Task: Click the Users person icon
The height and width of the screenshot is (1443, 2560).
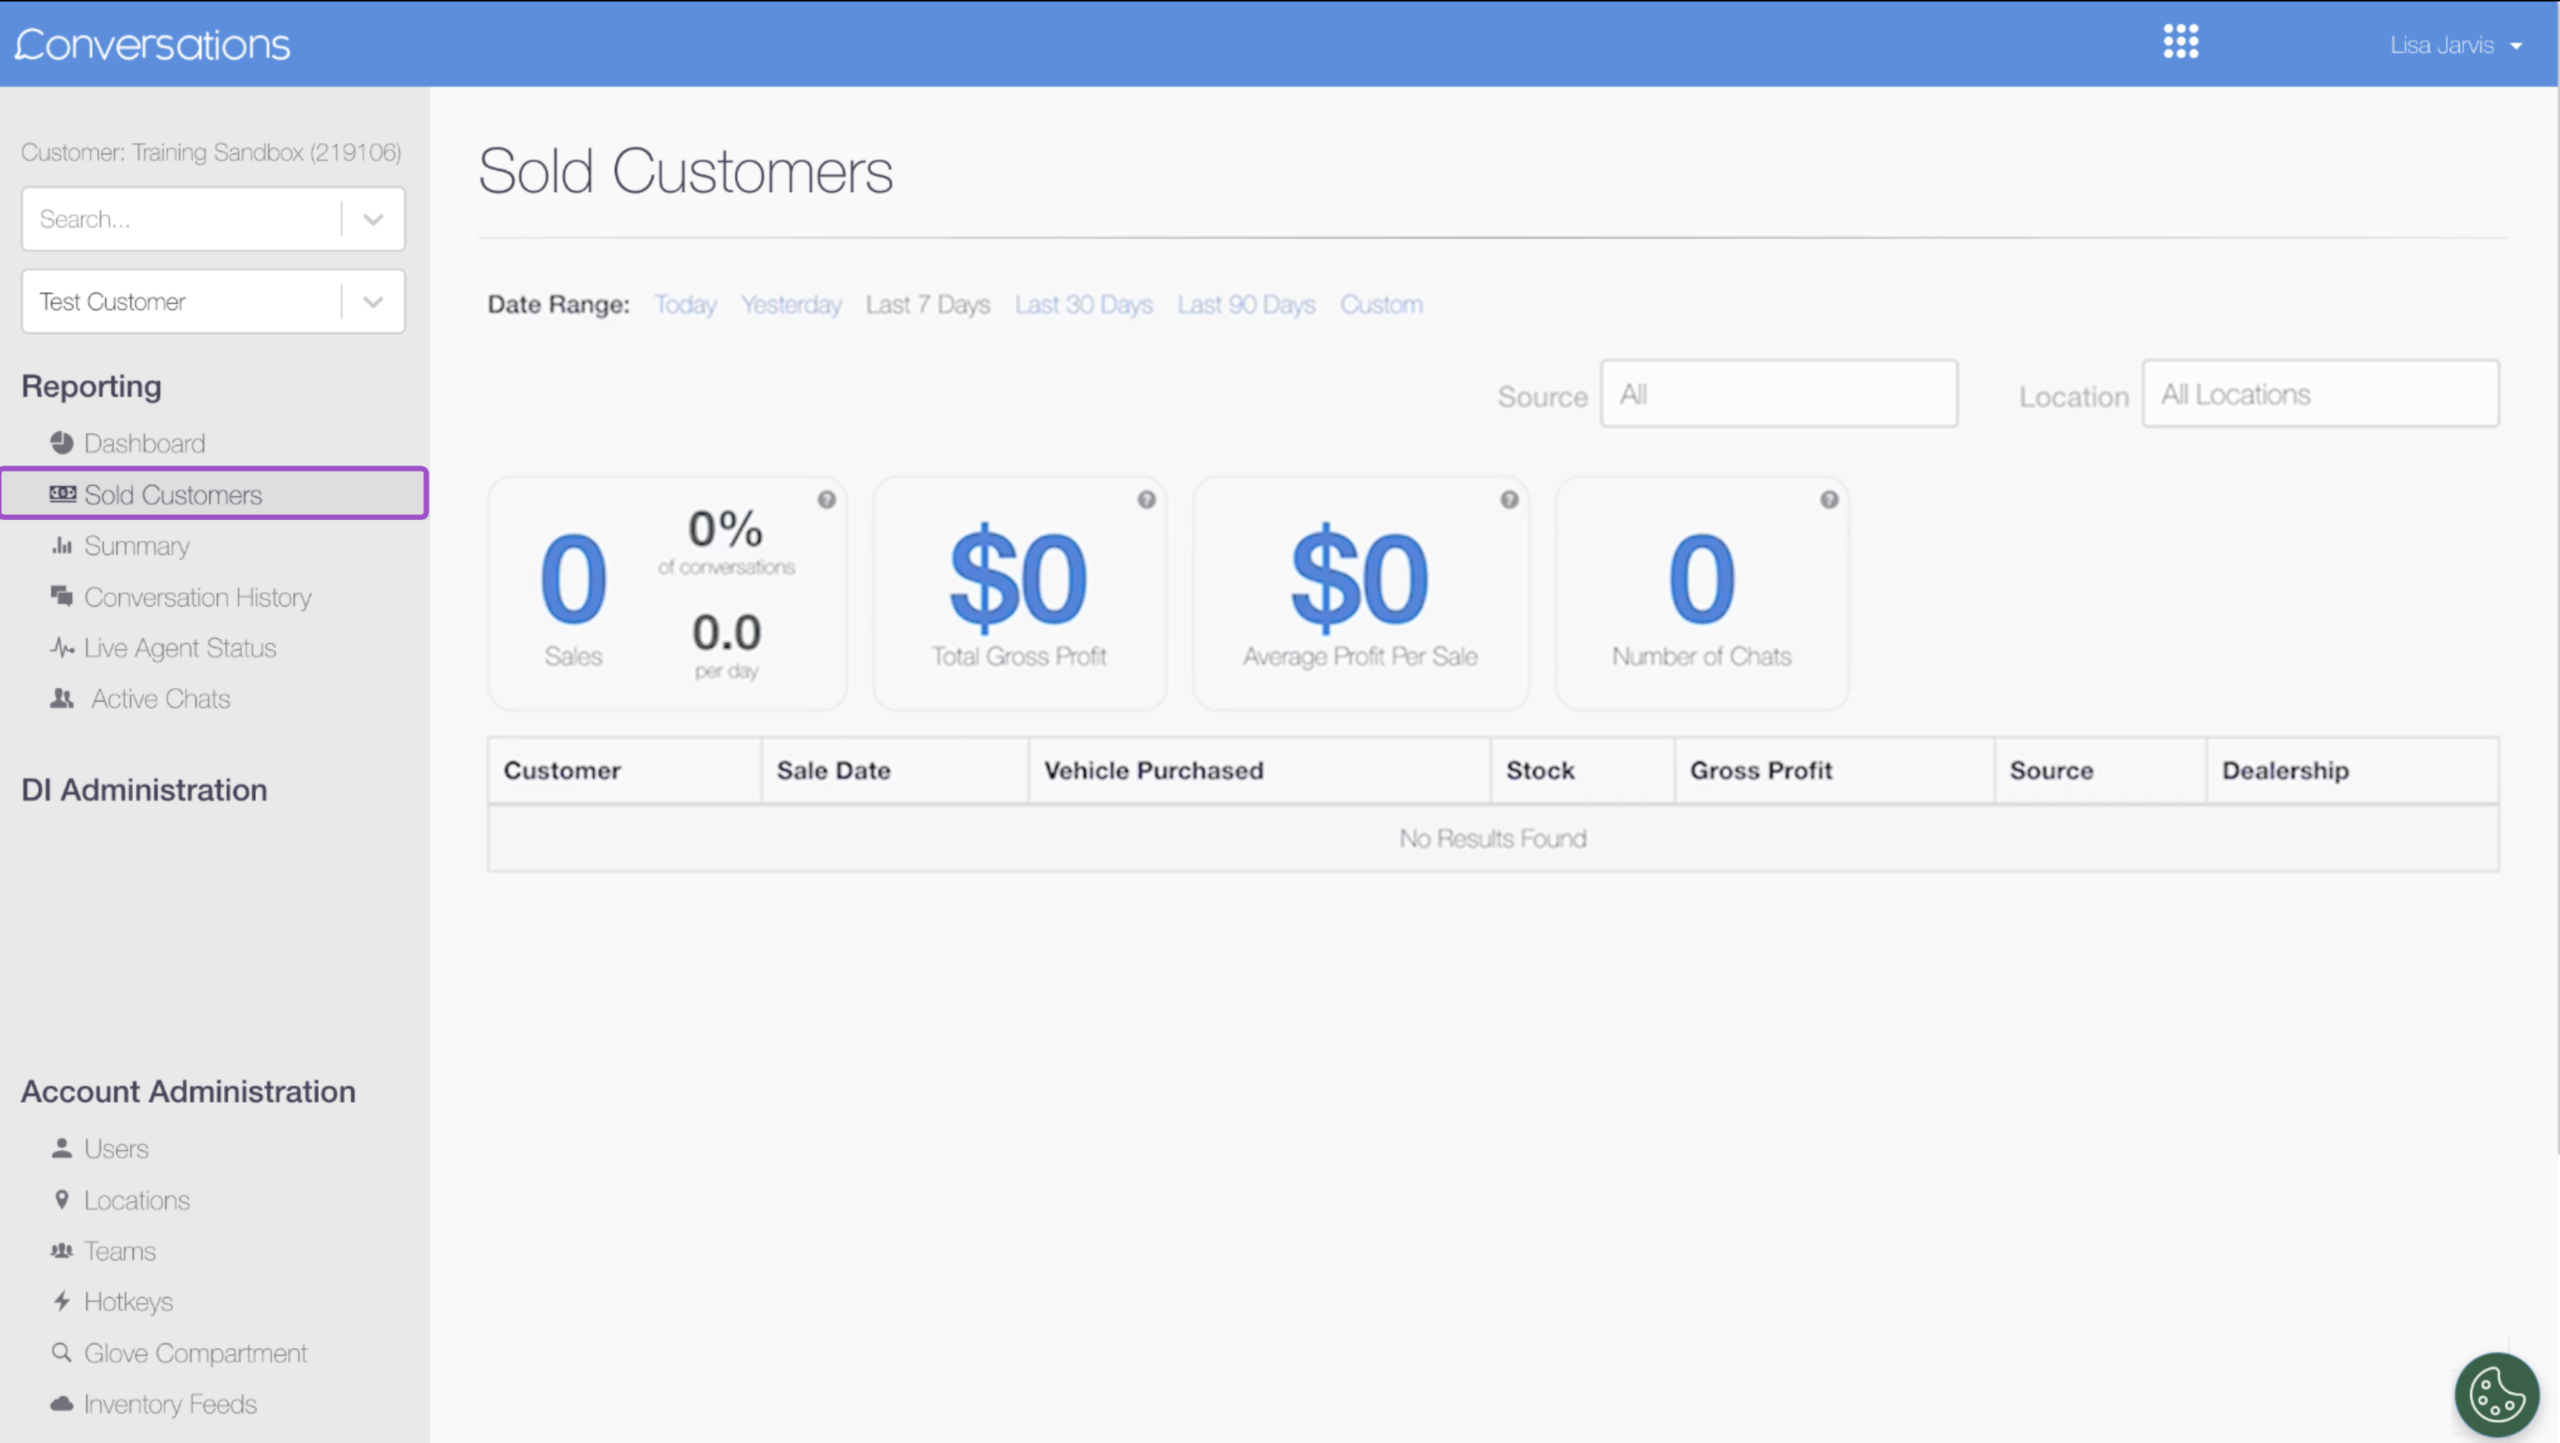Action: point(62,1148)
